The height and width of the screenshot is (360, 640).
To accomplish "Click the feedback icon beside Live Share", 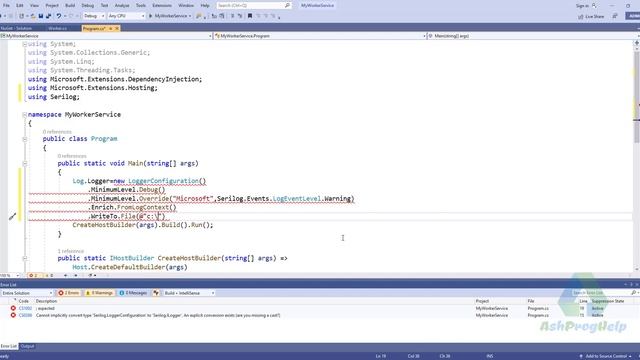I will point(615,16).
